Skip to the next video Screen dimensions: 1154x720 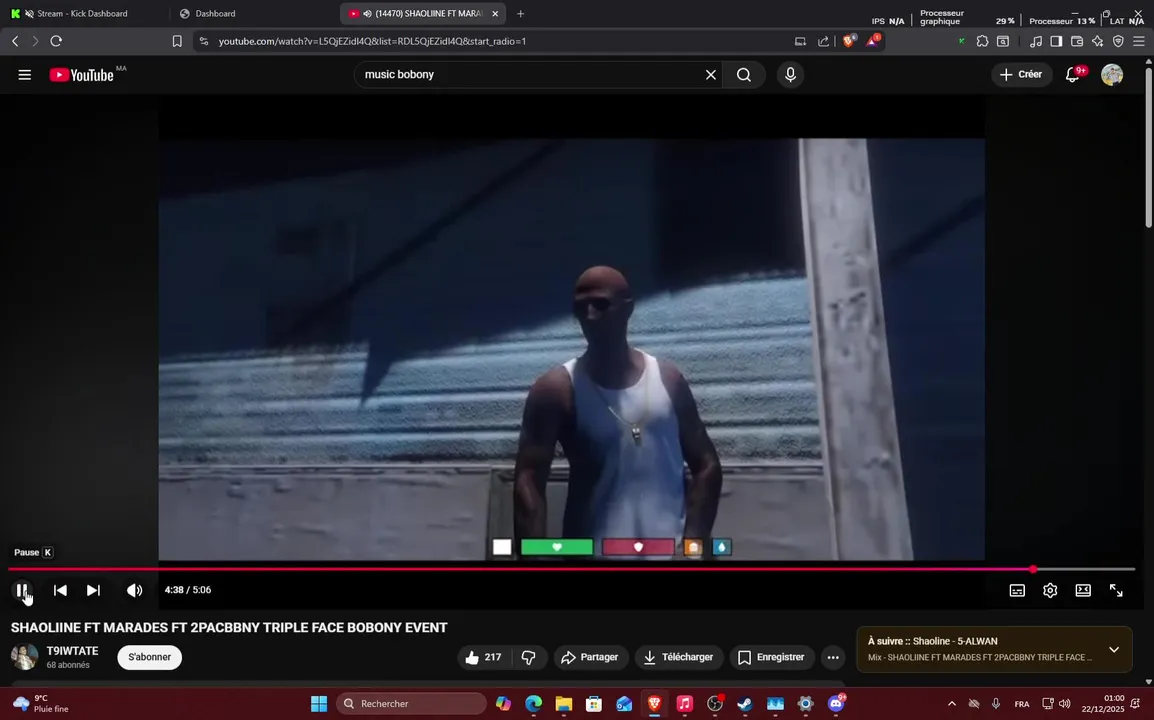[93, 590]
